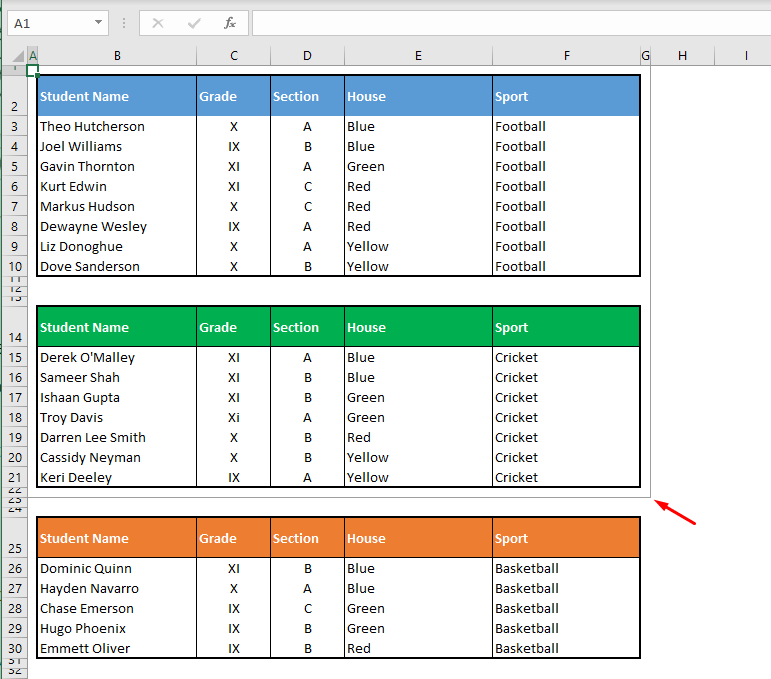The height and width of the screenshot is (679, 771).
Task: Select cell Hayden Navarro
Action: click(117, 589)
